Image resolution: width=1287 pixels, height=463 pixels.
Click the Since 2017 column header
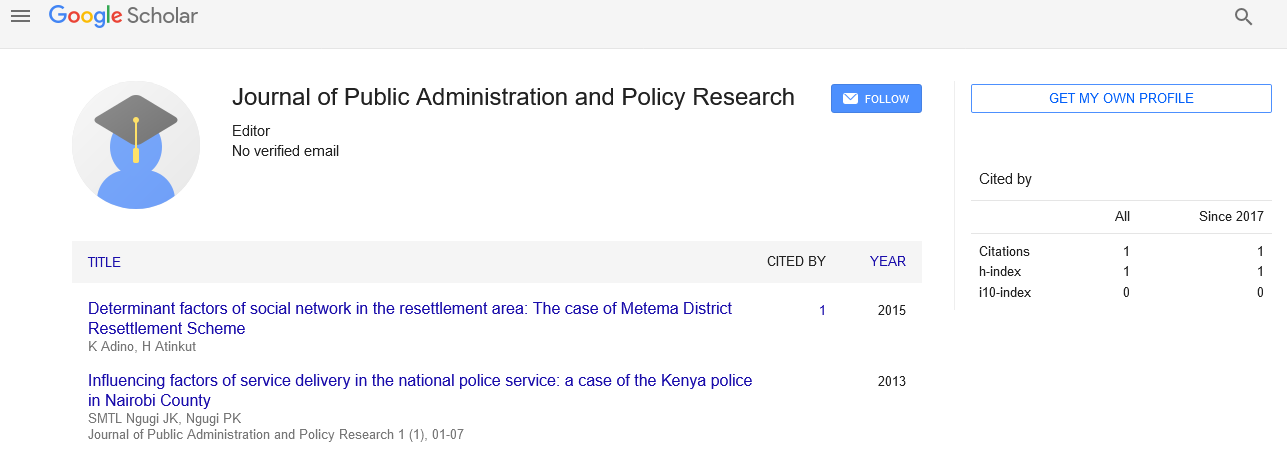(x=1231, y=217)
